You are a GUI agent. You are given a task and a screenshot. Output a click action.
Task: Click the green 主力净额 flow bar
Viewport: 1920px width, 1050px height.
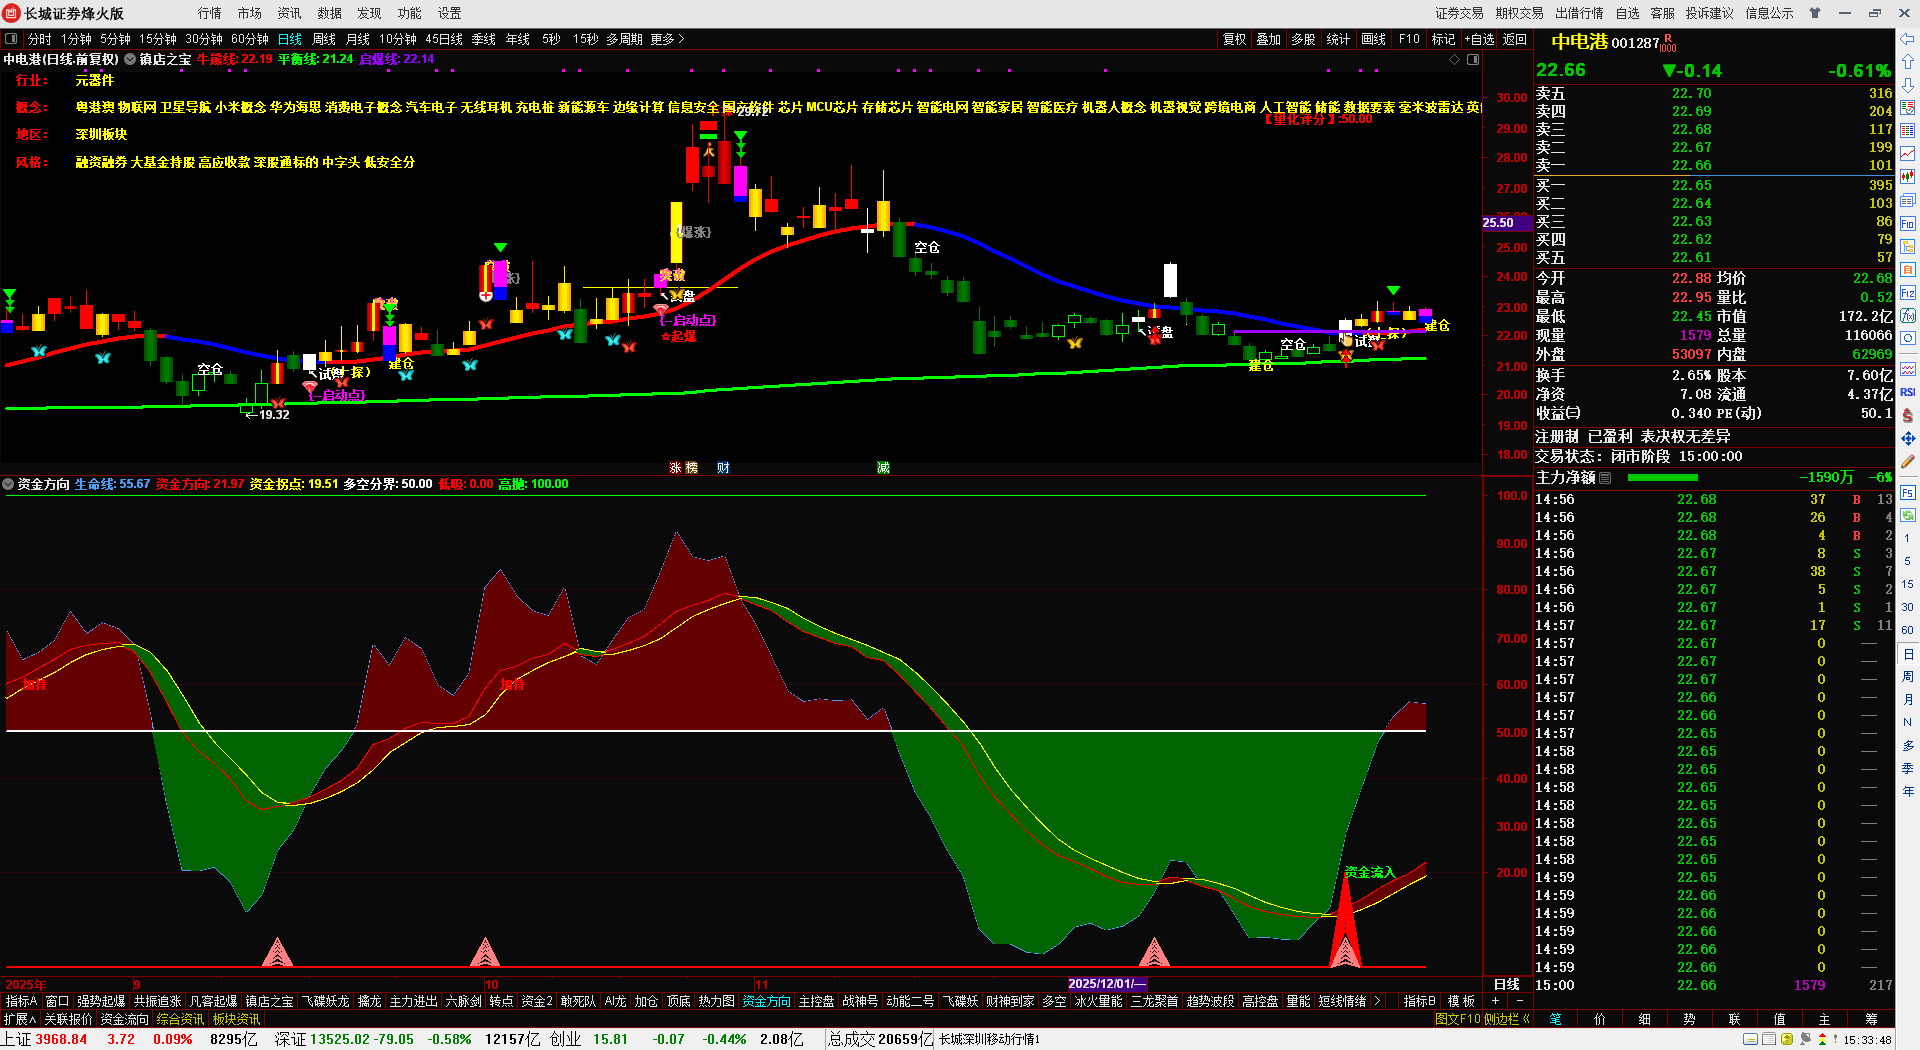coord(1662,478)
